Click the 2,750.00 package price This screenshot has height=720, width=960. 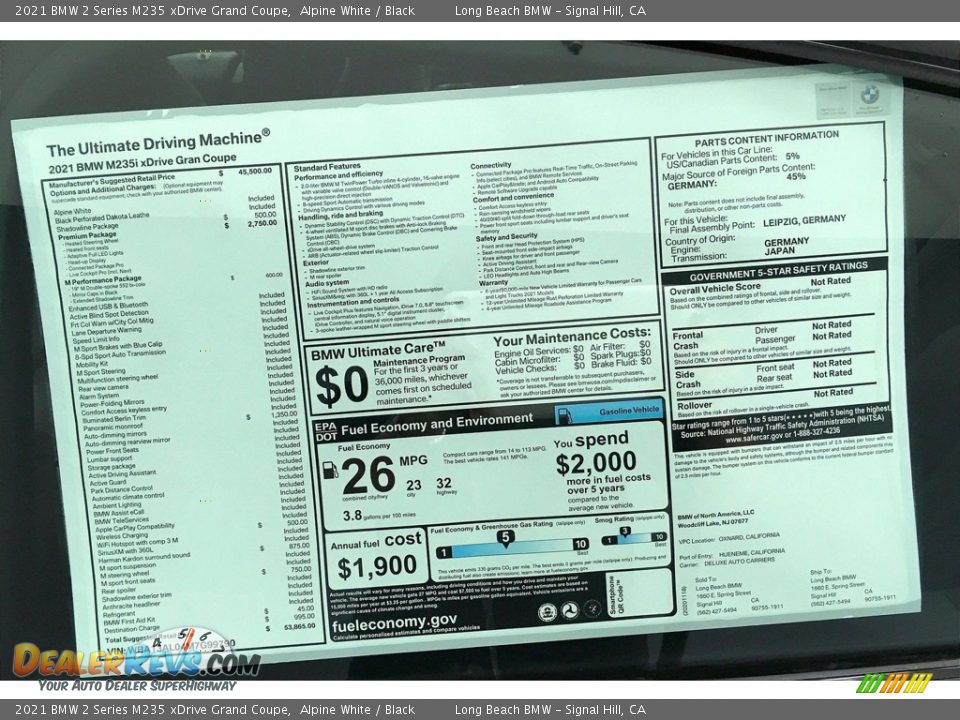point(262,223)
